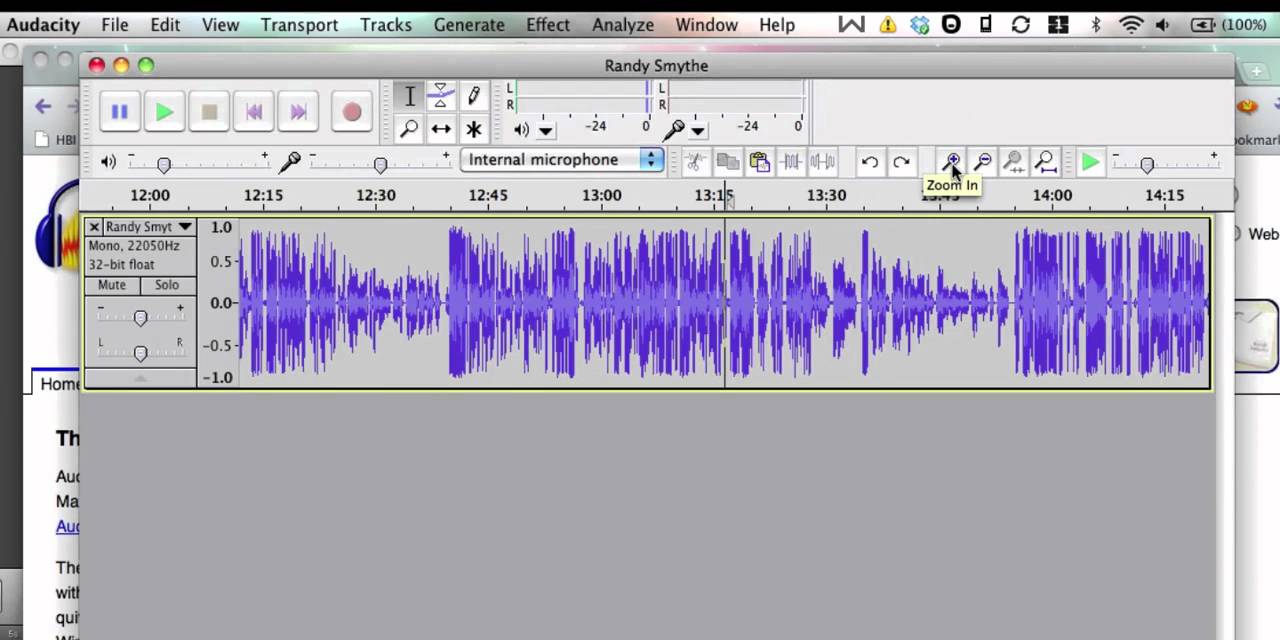Image resolution: width=1280 pixels, height=640 pixels.
Task: Click inside the waveform display
Action: [722, 302]
